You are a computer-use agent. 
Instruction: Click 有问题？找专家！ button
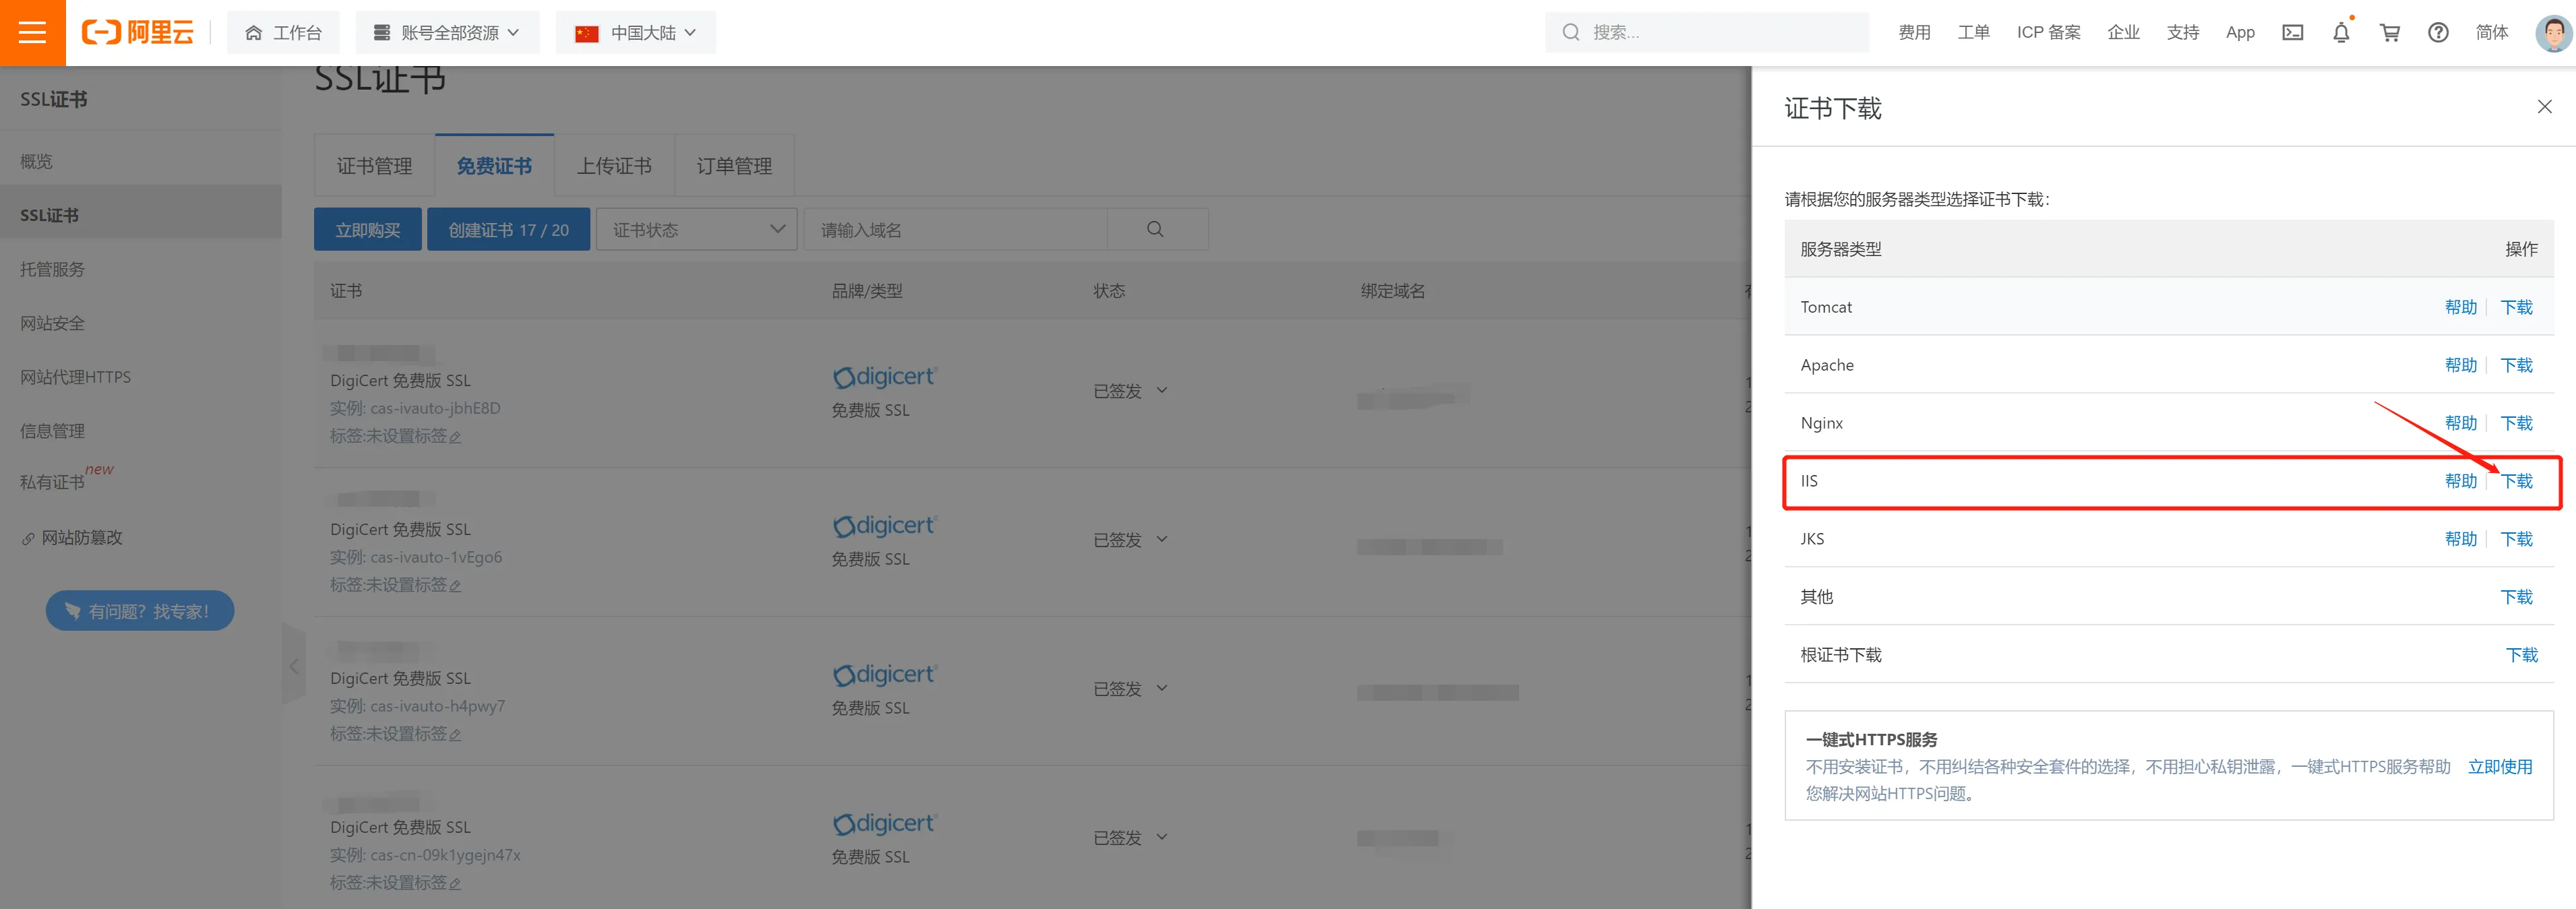140,611
